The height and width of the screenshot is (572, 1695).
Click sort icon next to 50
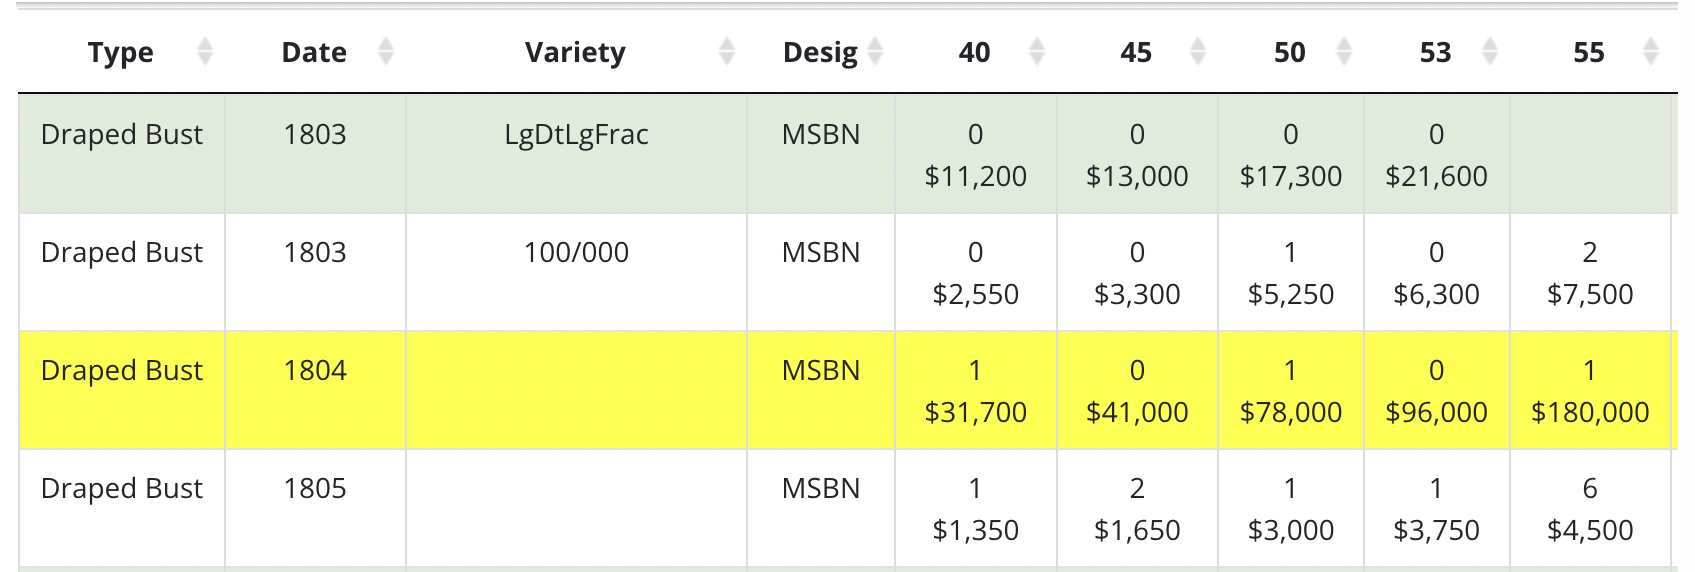coord(1344,51)
